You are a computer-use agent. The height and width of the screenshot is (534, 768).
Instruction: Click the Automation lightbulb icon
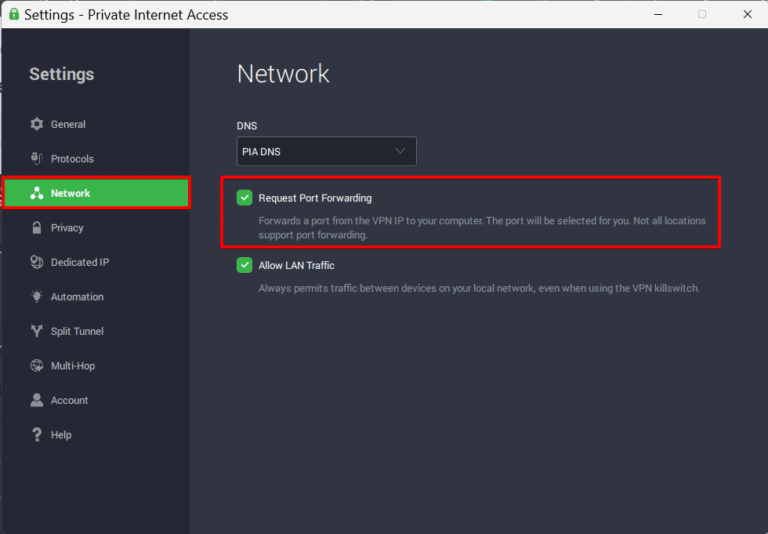[x=37, y=297]
